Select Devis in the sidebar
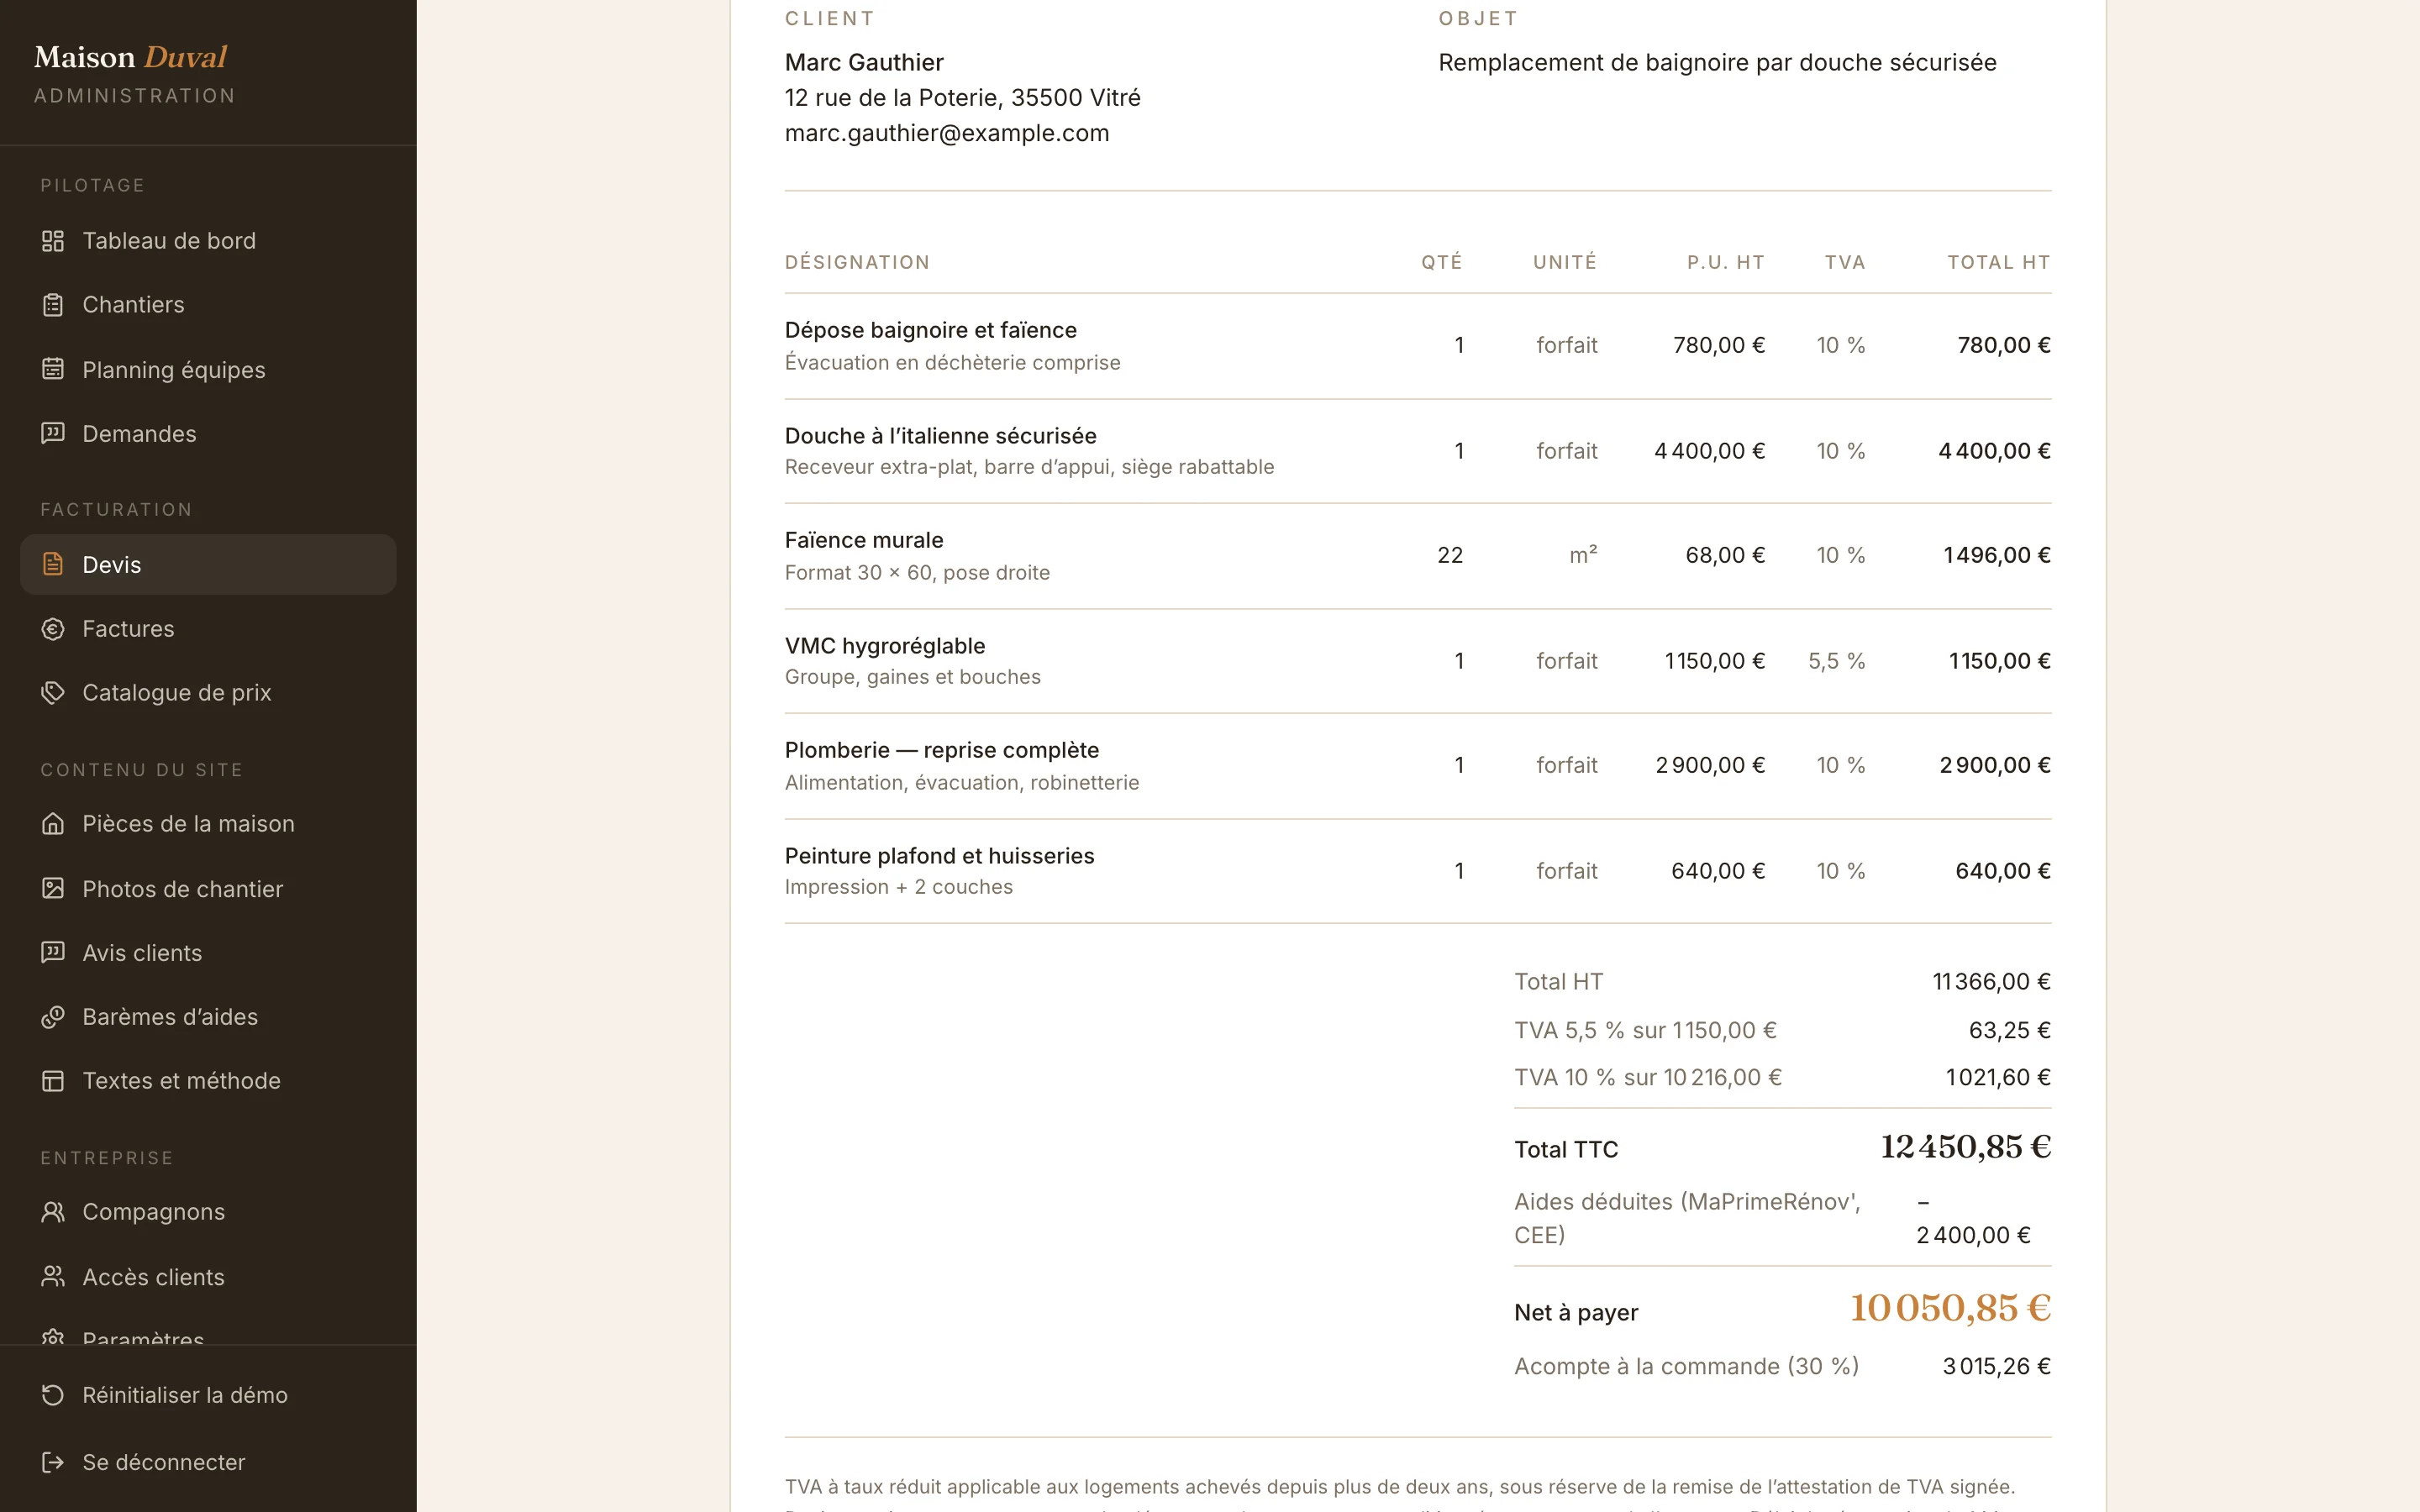The height and width of the screenshot is (1512, 2420). [208, 564]
